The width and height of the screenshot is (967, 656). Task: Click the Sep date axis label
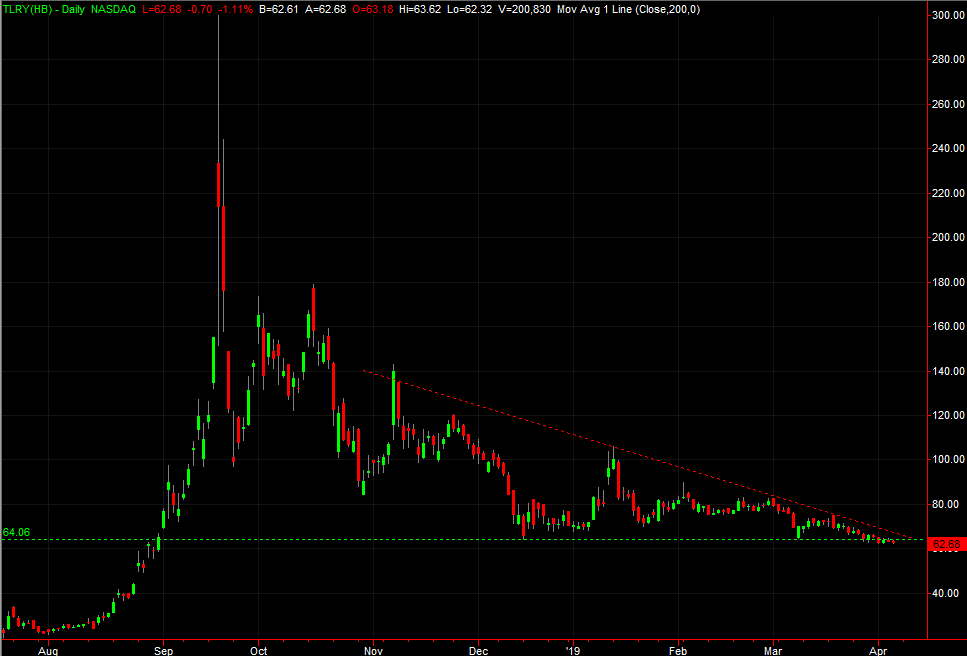[163, 650]
